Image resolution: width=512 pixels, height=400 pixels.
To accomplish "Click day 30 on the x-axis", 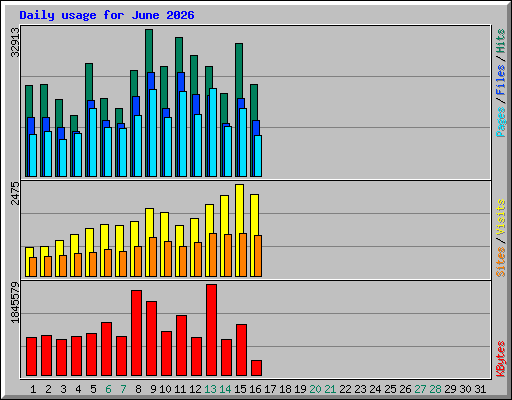I will pyautogui.click(x=465, y=389).
